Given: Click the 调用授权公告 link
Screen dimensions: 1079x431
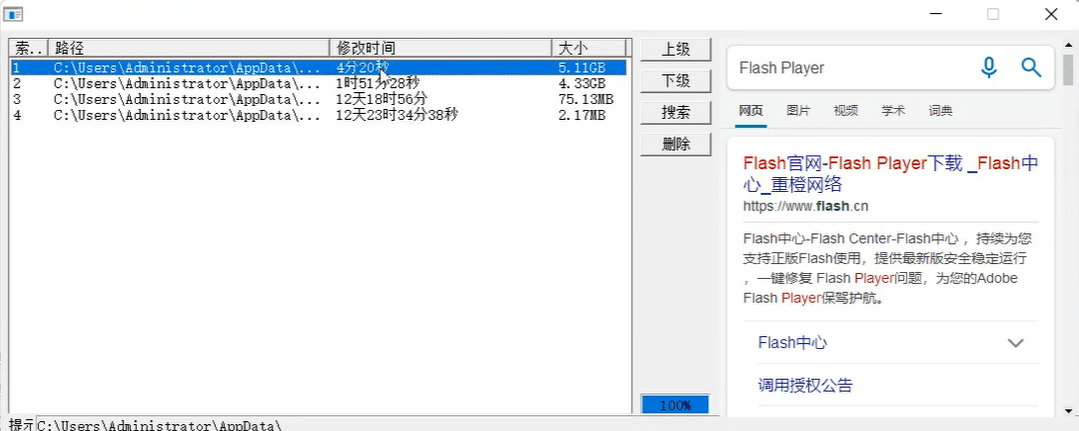Looking at the screenshot, I should coord(805,385).
